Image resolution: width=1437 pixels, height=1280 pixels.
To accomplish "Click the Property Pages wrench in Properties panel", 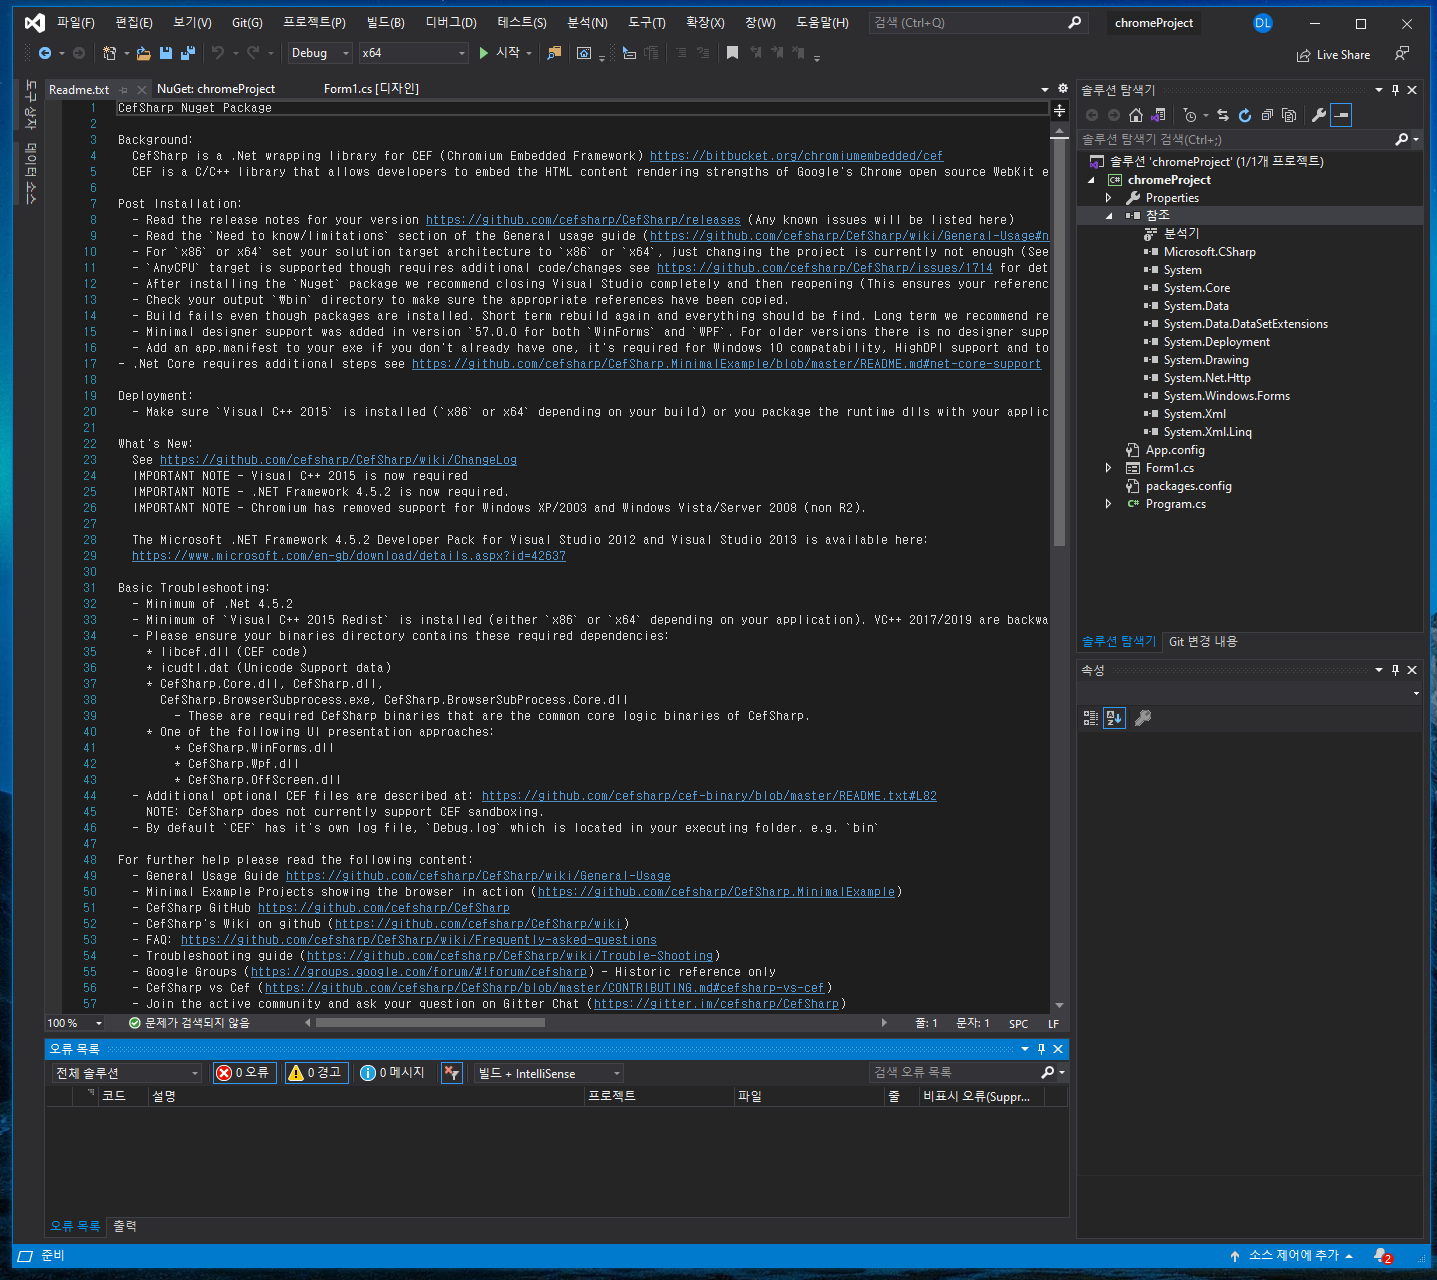I will [x=1143, y=718].
